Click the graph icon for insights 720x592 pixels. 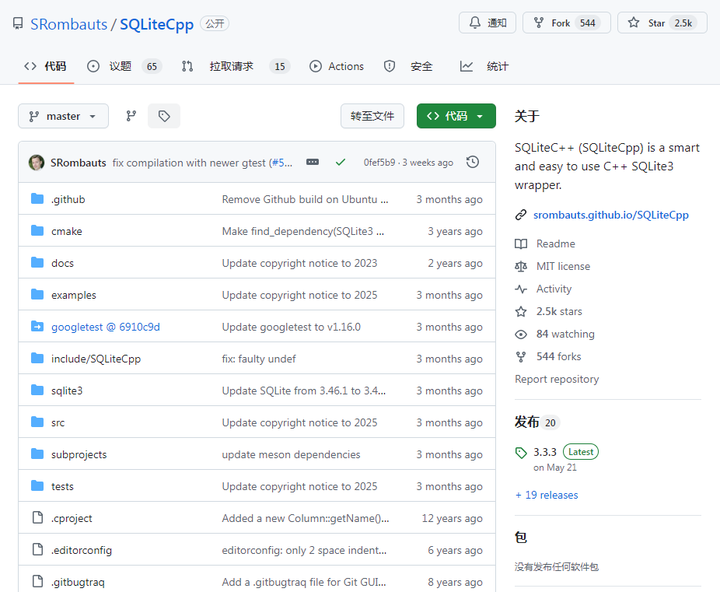[x=466, y=66]
